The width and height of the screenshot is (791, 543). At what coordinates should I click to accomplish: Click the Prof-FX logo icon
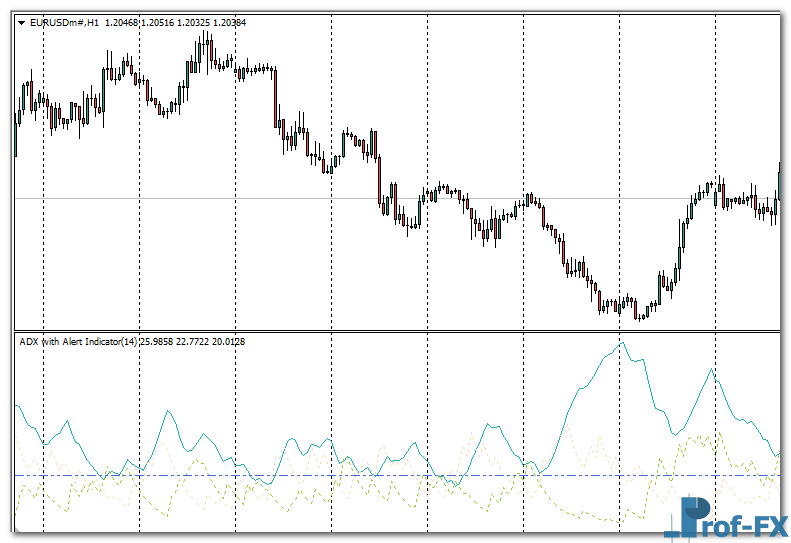click(697, 517)
